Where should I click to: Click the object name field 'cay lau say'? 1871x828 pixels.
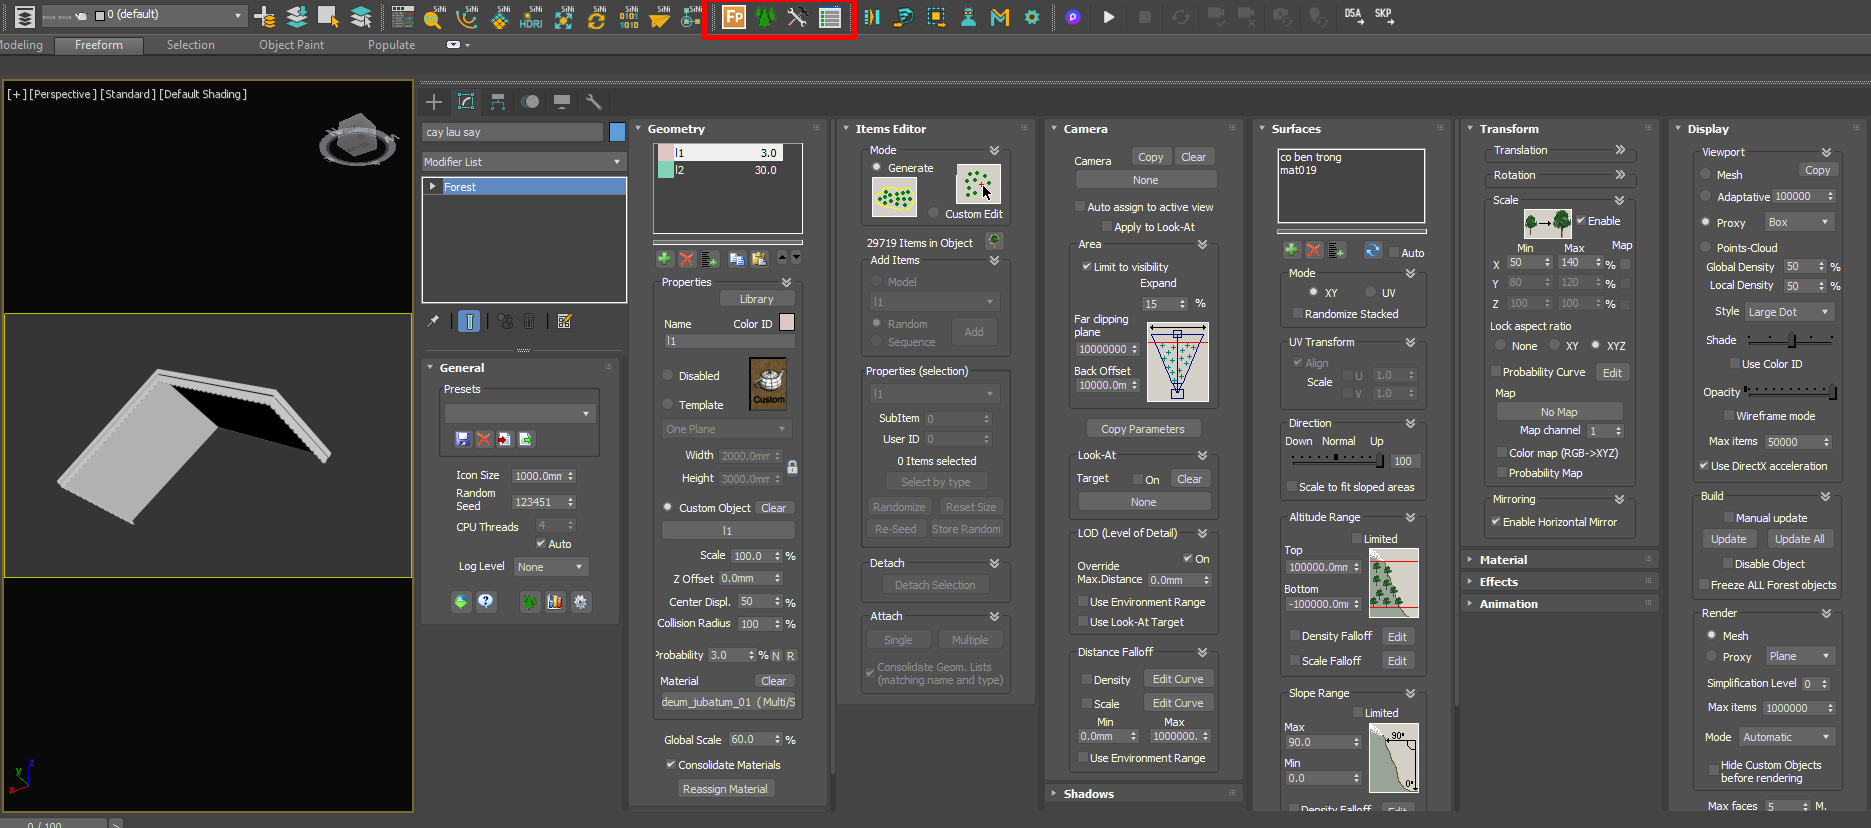tap(513, 132)
